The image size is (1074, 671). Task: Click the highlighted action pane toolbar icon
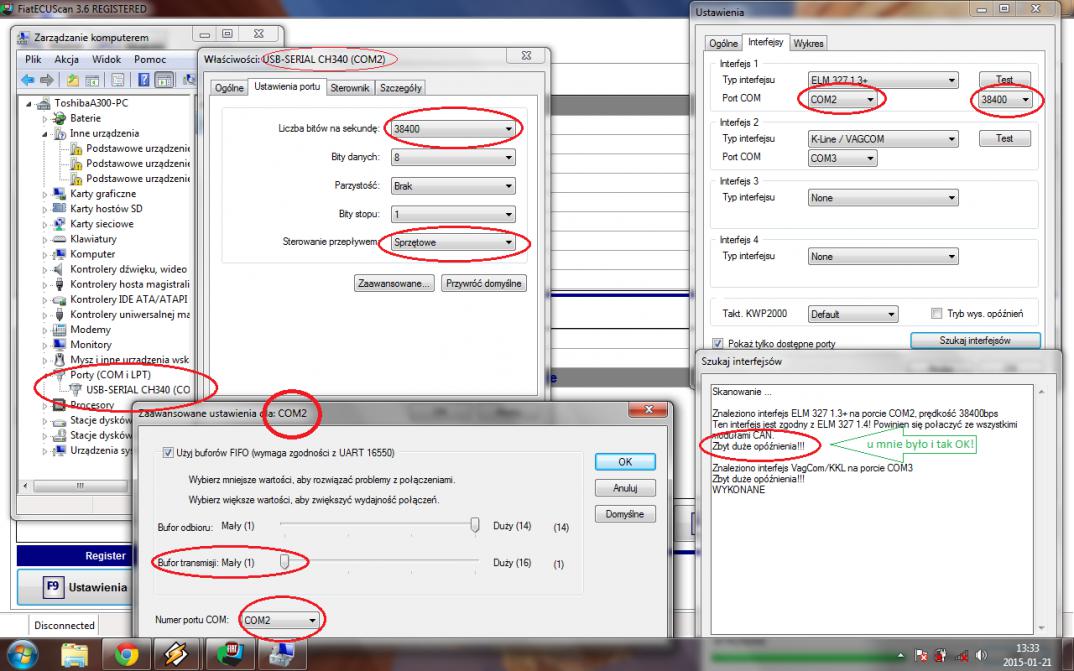coord(164,80)
